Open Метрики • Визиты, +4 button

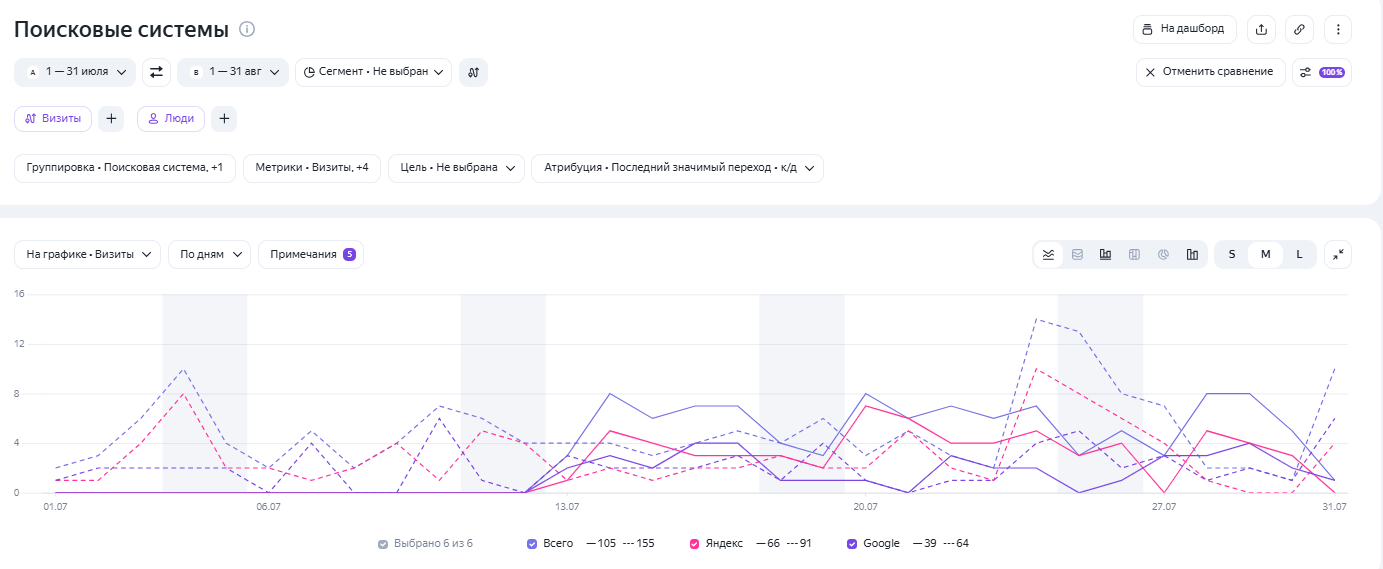pyautogui.click(x=312, y=168)
